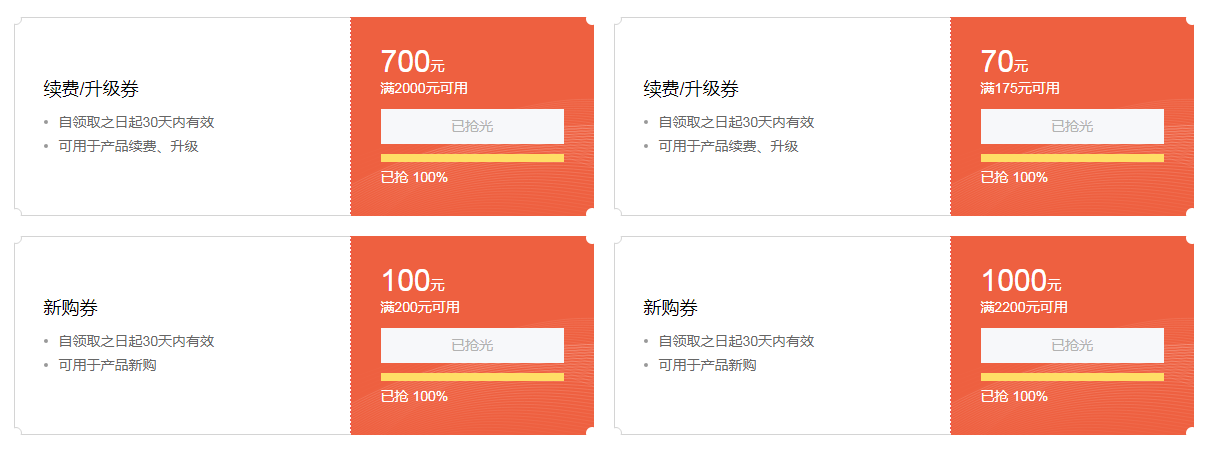Click the progress bar on the 70元 coupon
This screenshot has width=1219, height=456.
[x=1072, y=158]
